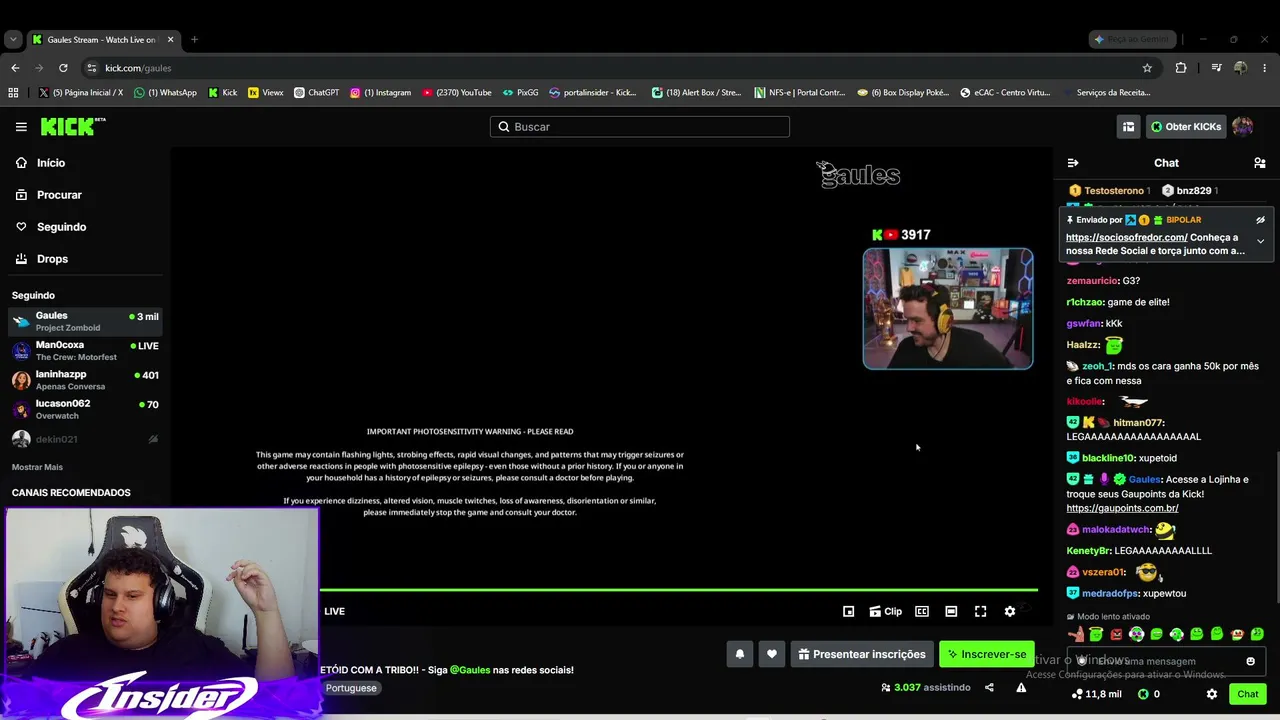Screen dimensions: 1280x720
Task: Click Presentear inscrições button
Action: [862, 654]
